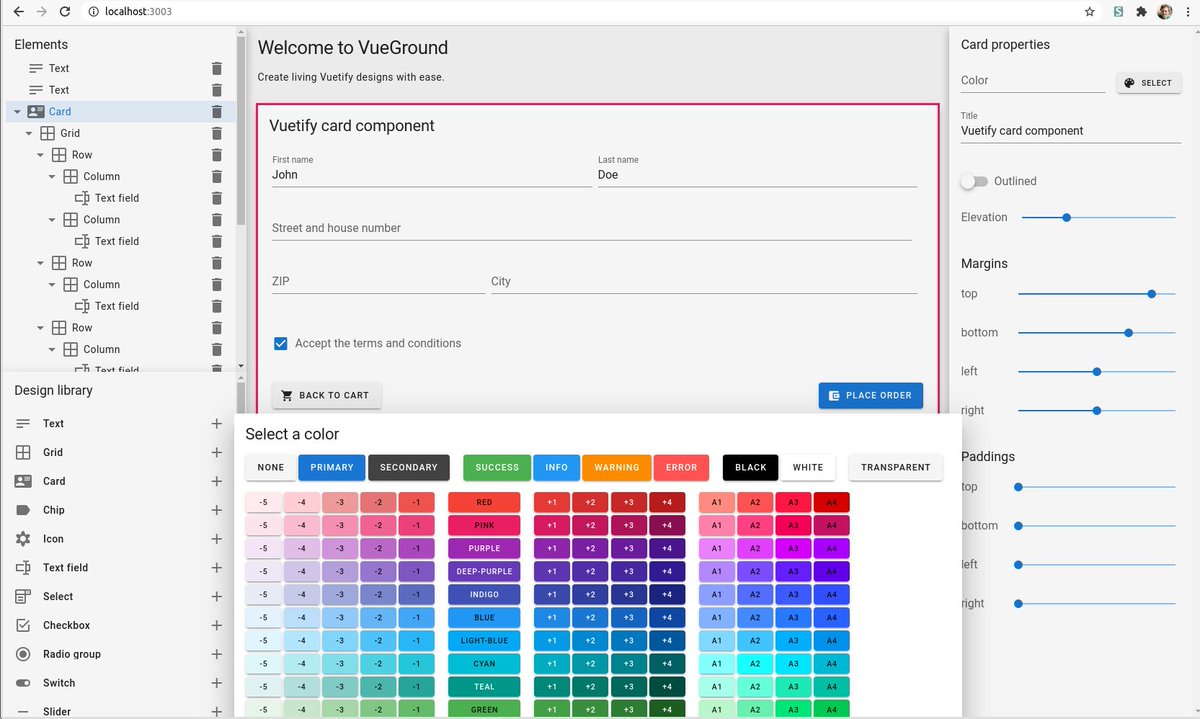Click the SELECT color button

1148,83
